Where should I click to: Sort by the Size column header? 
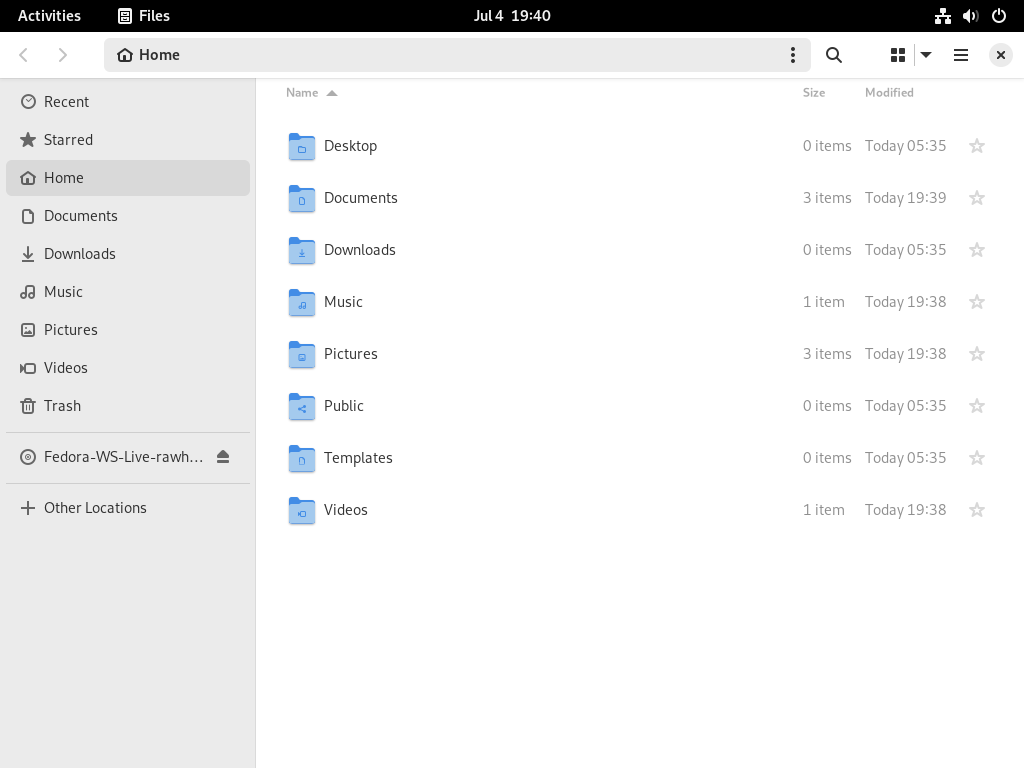[814, 93]
